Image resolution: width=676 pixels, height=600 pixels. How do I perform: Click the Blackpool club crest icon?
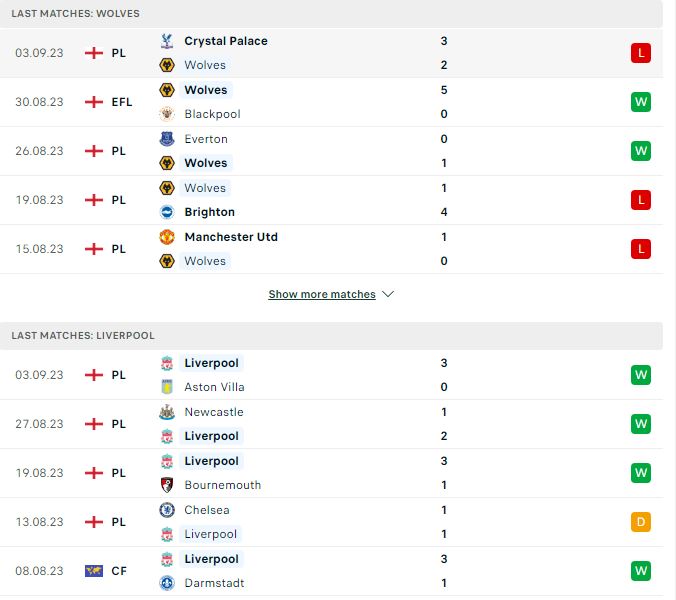point(167,114)
